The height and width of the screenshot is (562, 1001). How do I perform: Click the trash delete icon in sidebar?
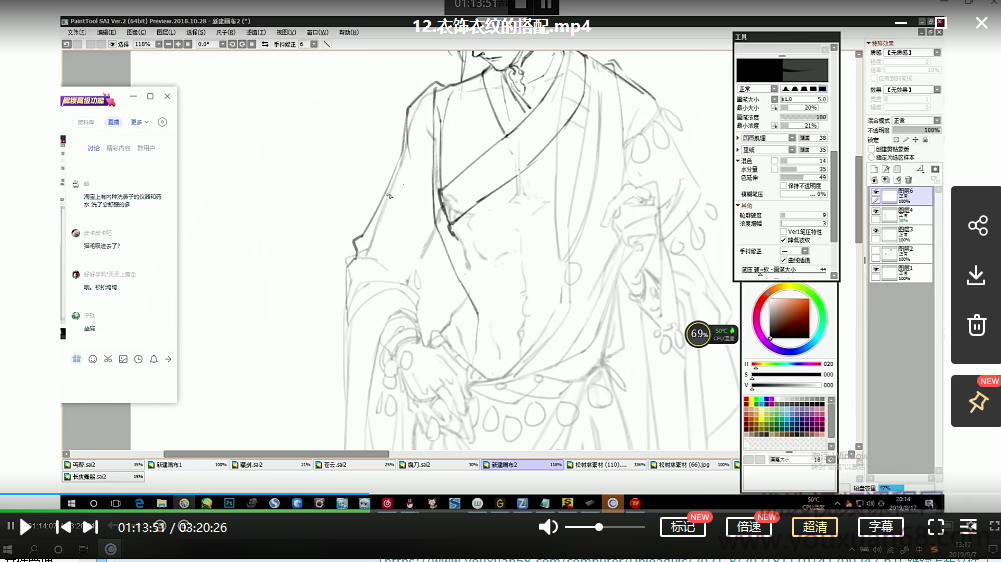point(977,325)
